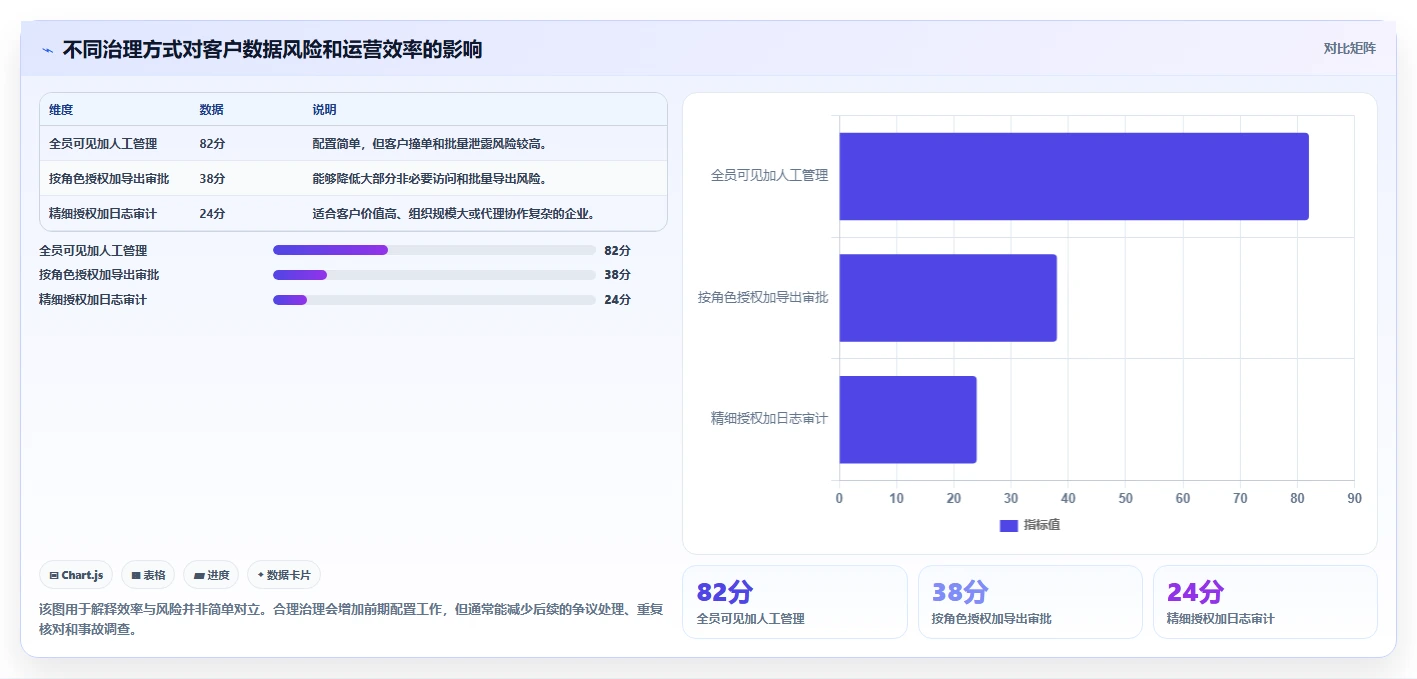Select the Chart.js tag chip
Image resolution: width=1417 pixels, height=679 pixels.
click(76, 575)
